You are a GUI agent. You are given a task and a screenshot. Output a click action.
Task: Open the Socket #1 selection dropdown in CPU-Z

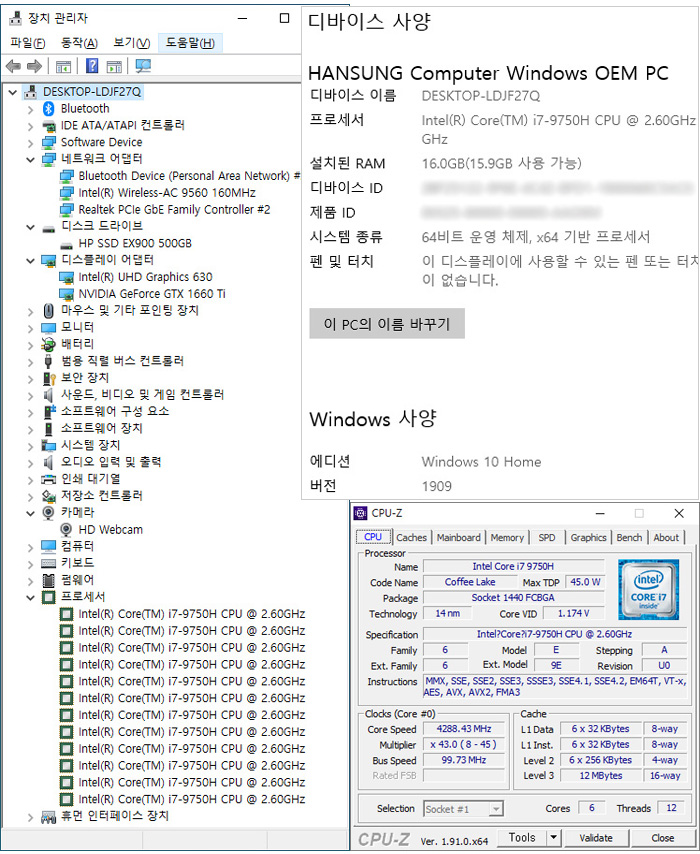pos(496,809)
